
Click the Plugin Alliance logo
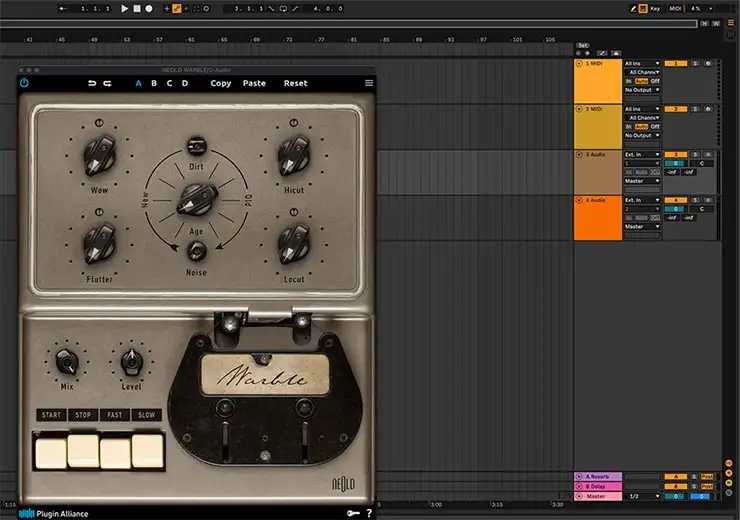tap(53, 513)
